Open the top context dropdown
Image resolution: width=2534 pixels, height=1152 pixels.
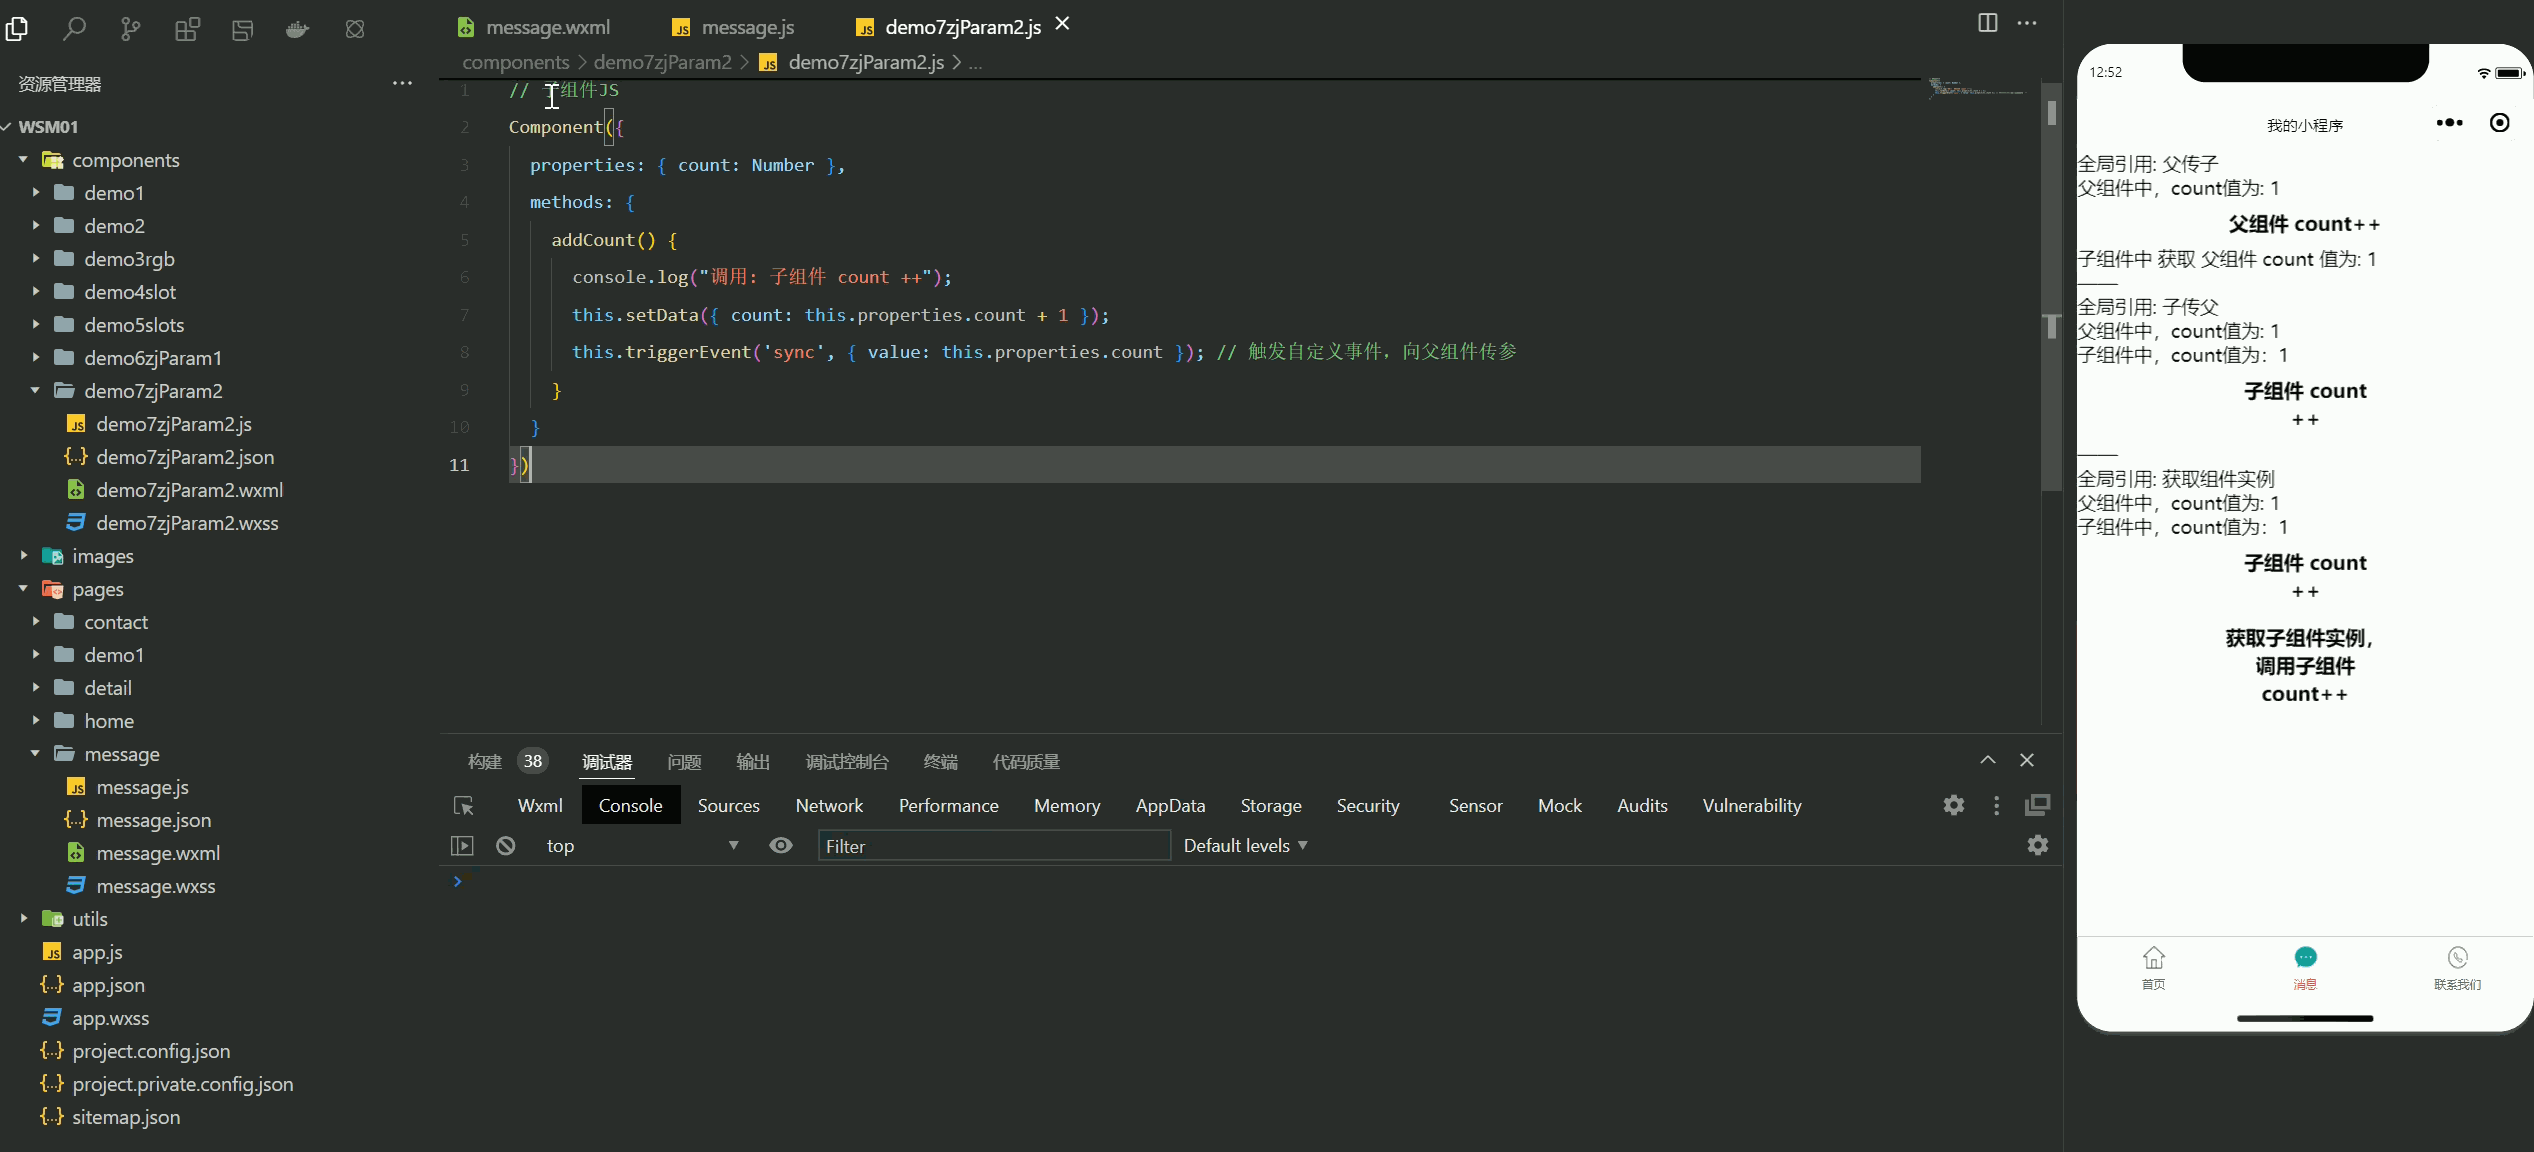[x=640, y=846]
